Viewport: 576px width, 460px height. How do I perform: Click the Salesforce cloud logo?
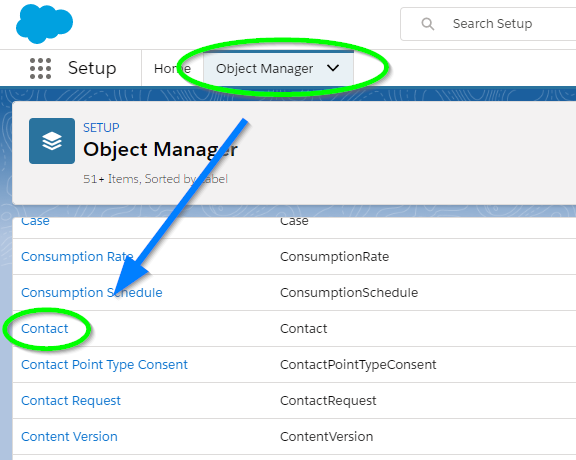pyautogui.click(x=44, y=24)
